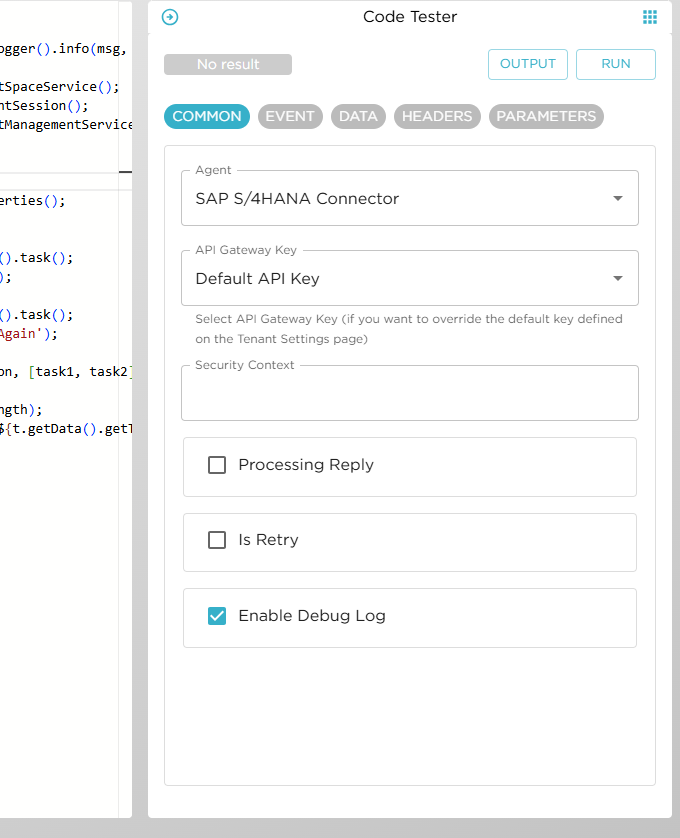Expand Agent list via its arrow
This screenshot has width=680, height=838.
pyautogui.click(x=618, y=198)
